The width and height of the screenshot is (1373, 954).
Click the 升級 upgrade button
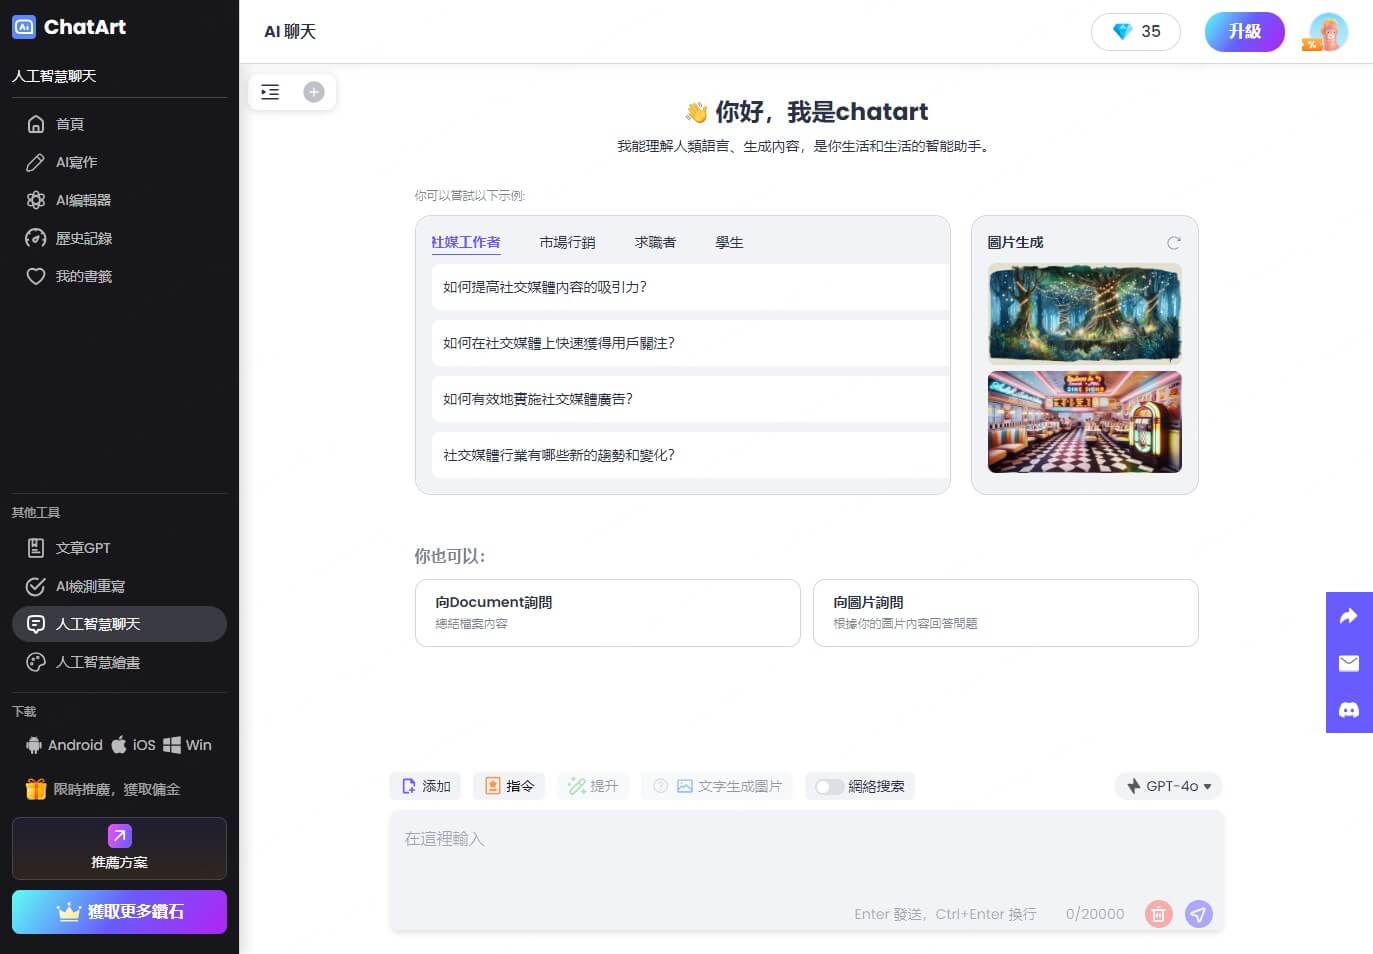[x=1244, y=32]
